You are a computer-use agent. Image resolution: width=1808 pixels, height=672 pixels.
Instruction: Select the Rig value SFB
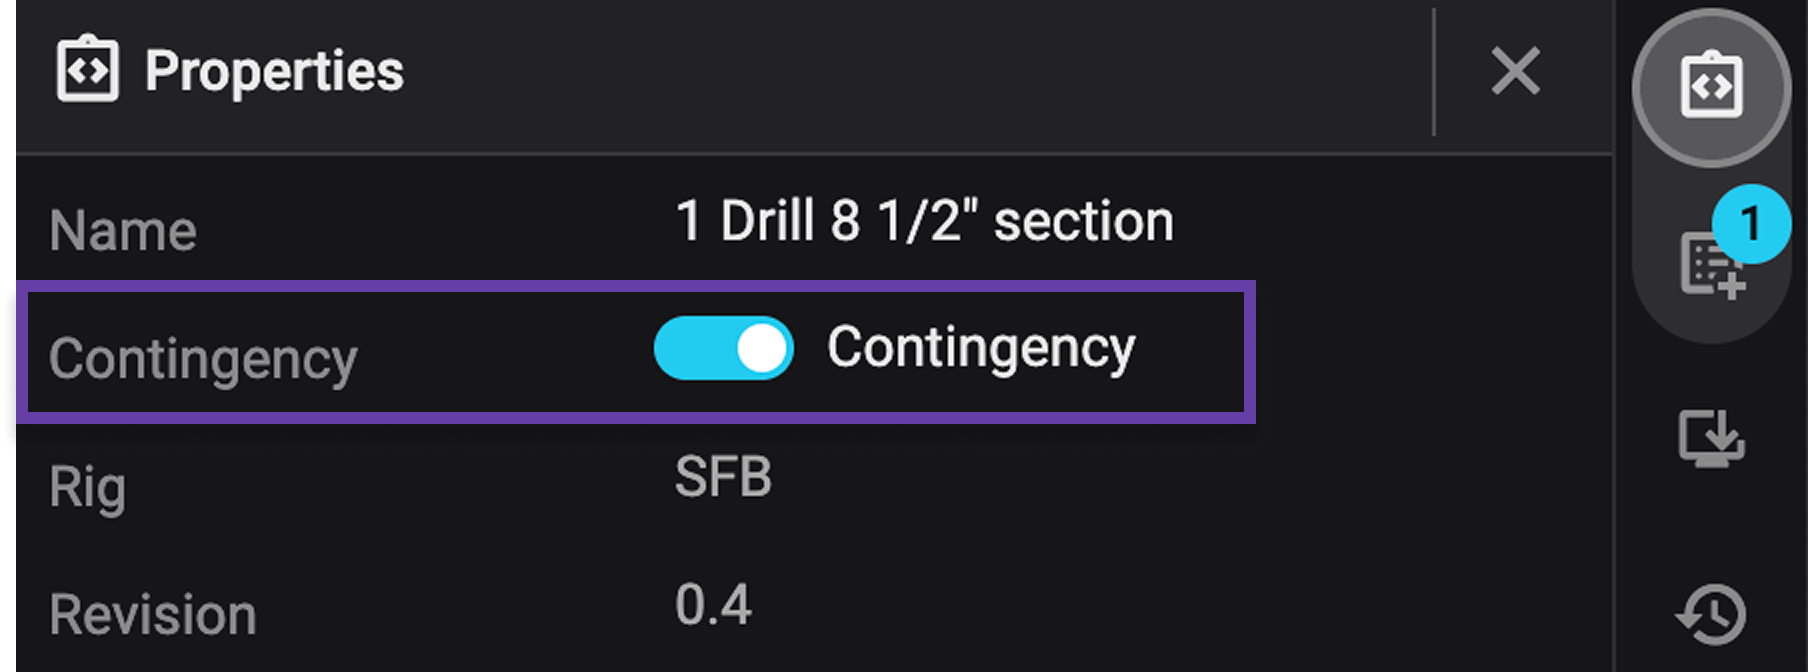pyautogui.click(x=723, y=477)
